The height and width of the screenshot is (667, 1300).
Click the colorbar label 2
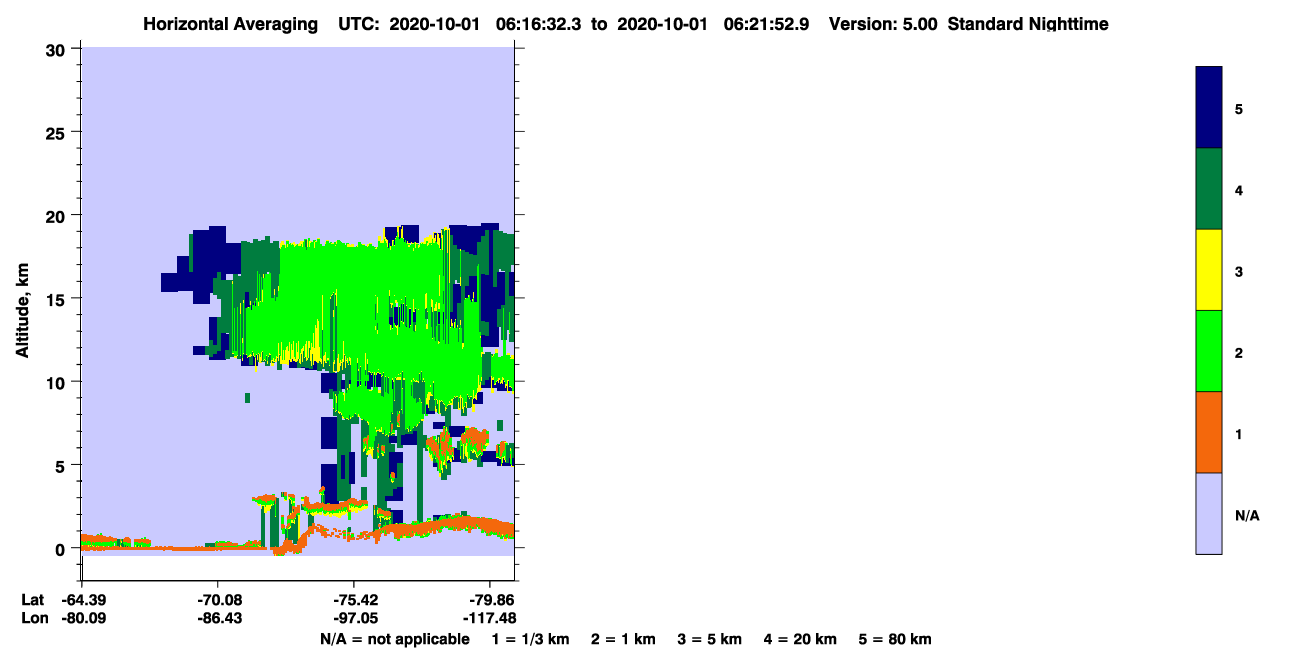(x=1239, y=353)
